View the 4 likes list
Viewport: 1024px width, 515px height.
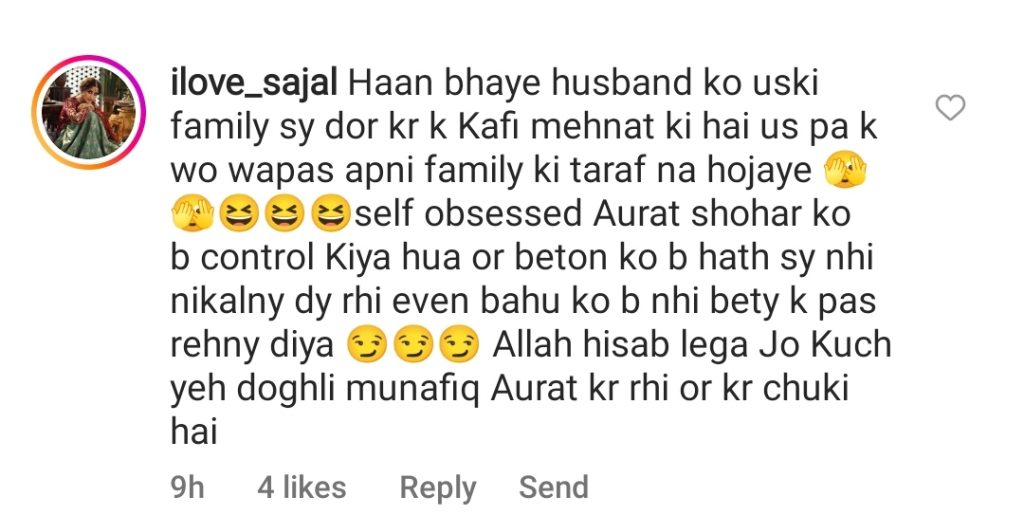tap(301, 488)
